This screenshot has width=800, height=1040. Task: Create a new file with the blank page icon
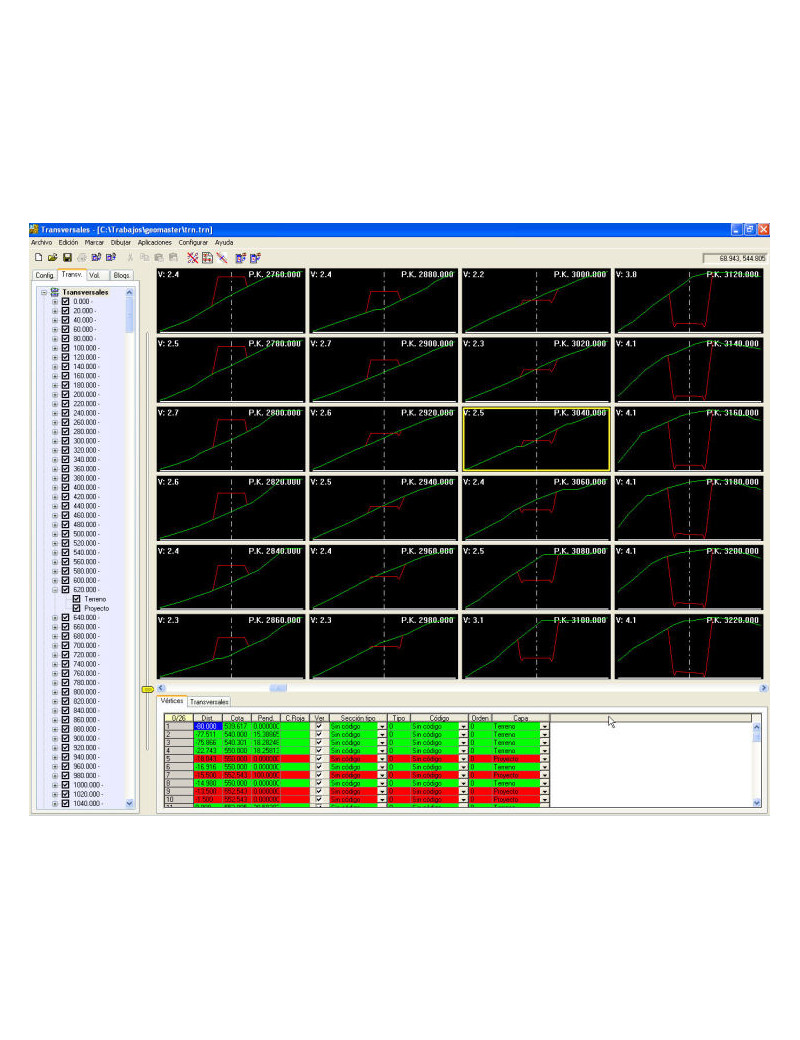point(38,257)
